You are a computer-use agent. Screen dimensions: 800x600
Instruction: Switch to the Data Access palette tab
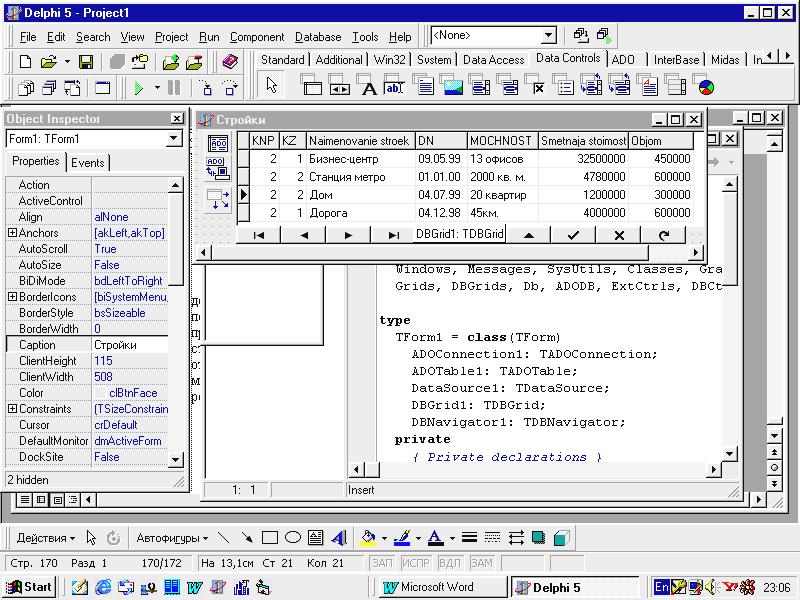[x=493, y=60]
